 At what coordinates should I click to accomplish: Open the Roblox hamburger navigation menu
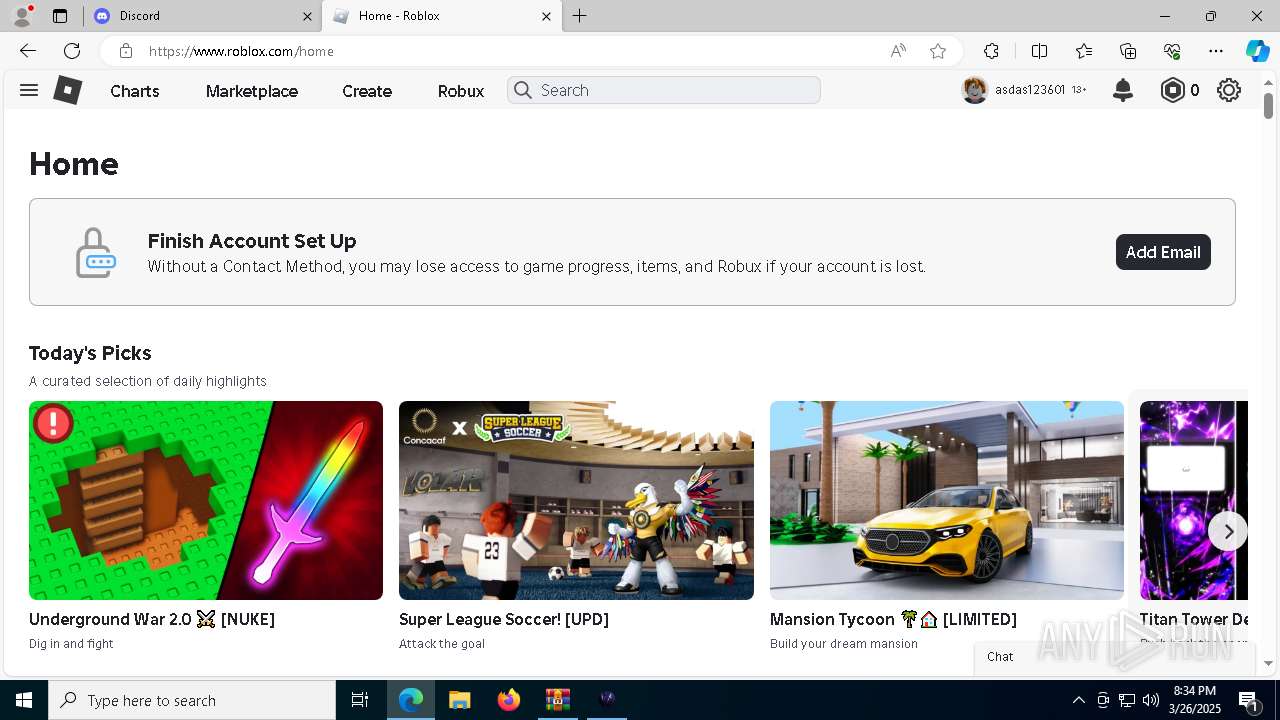coord(29,90)
